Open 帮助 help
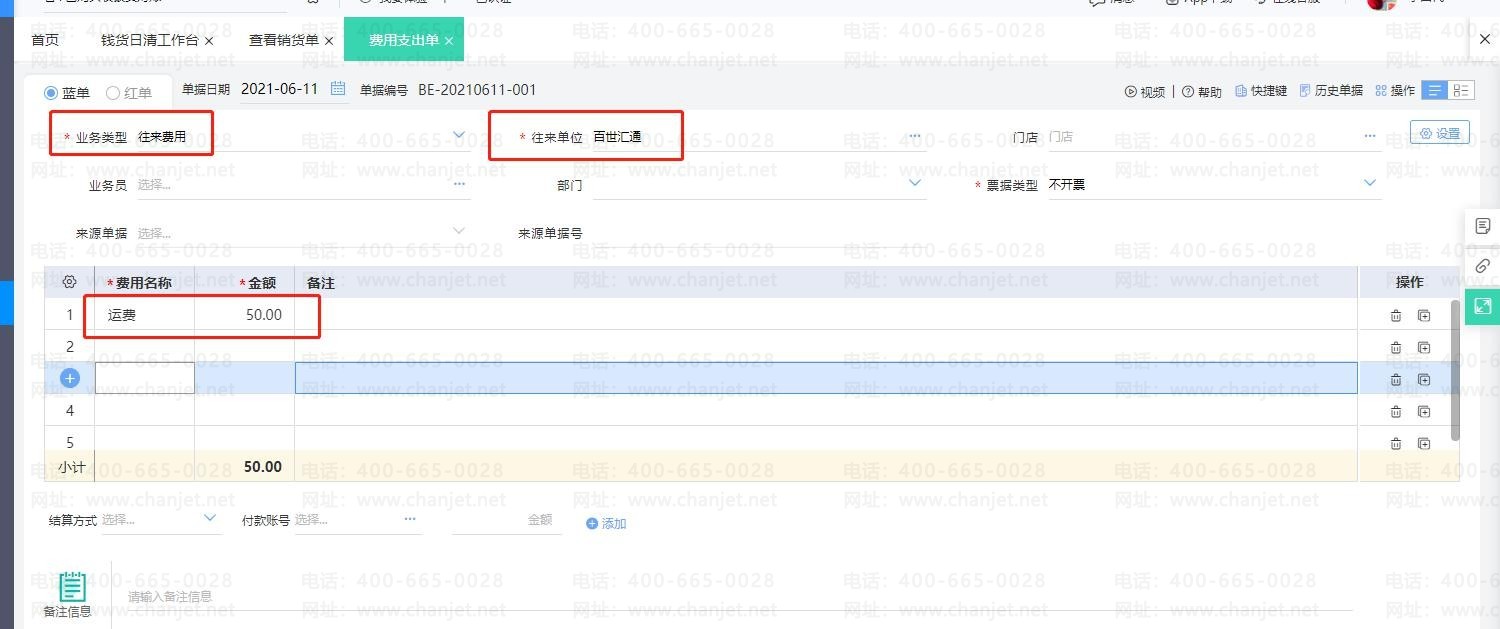Viewport: 1500px width, 629px height. click(1202, 91)
